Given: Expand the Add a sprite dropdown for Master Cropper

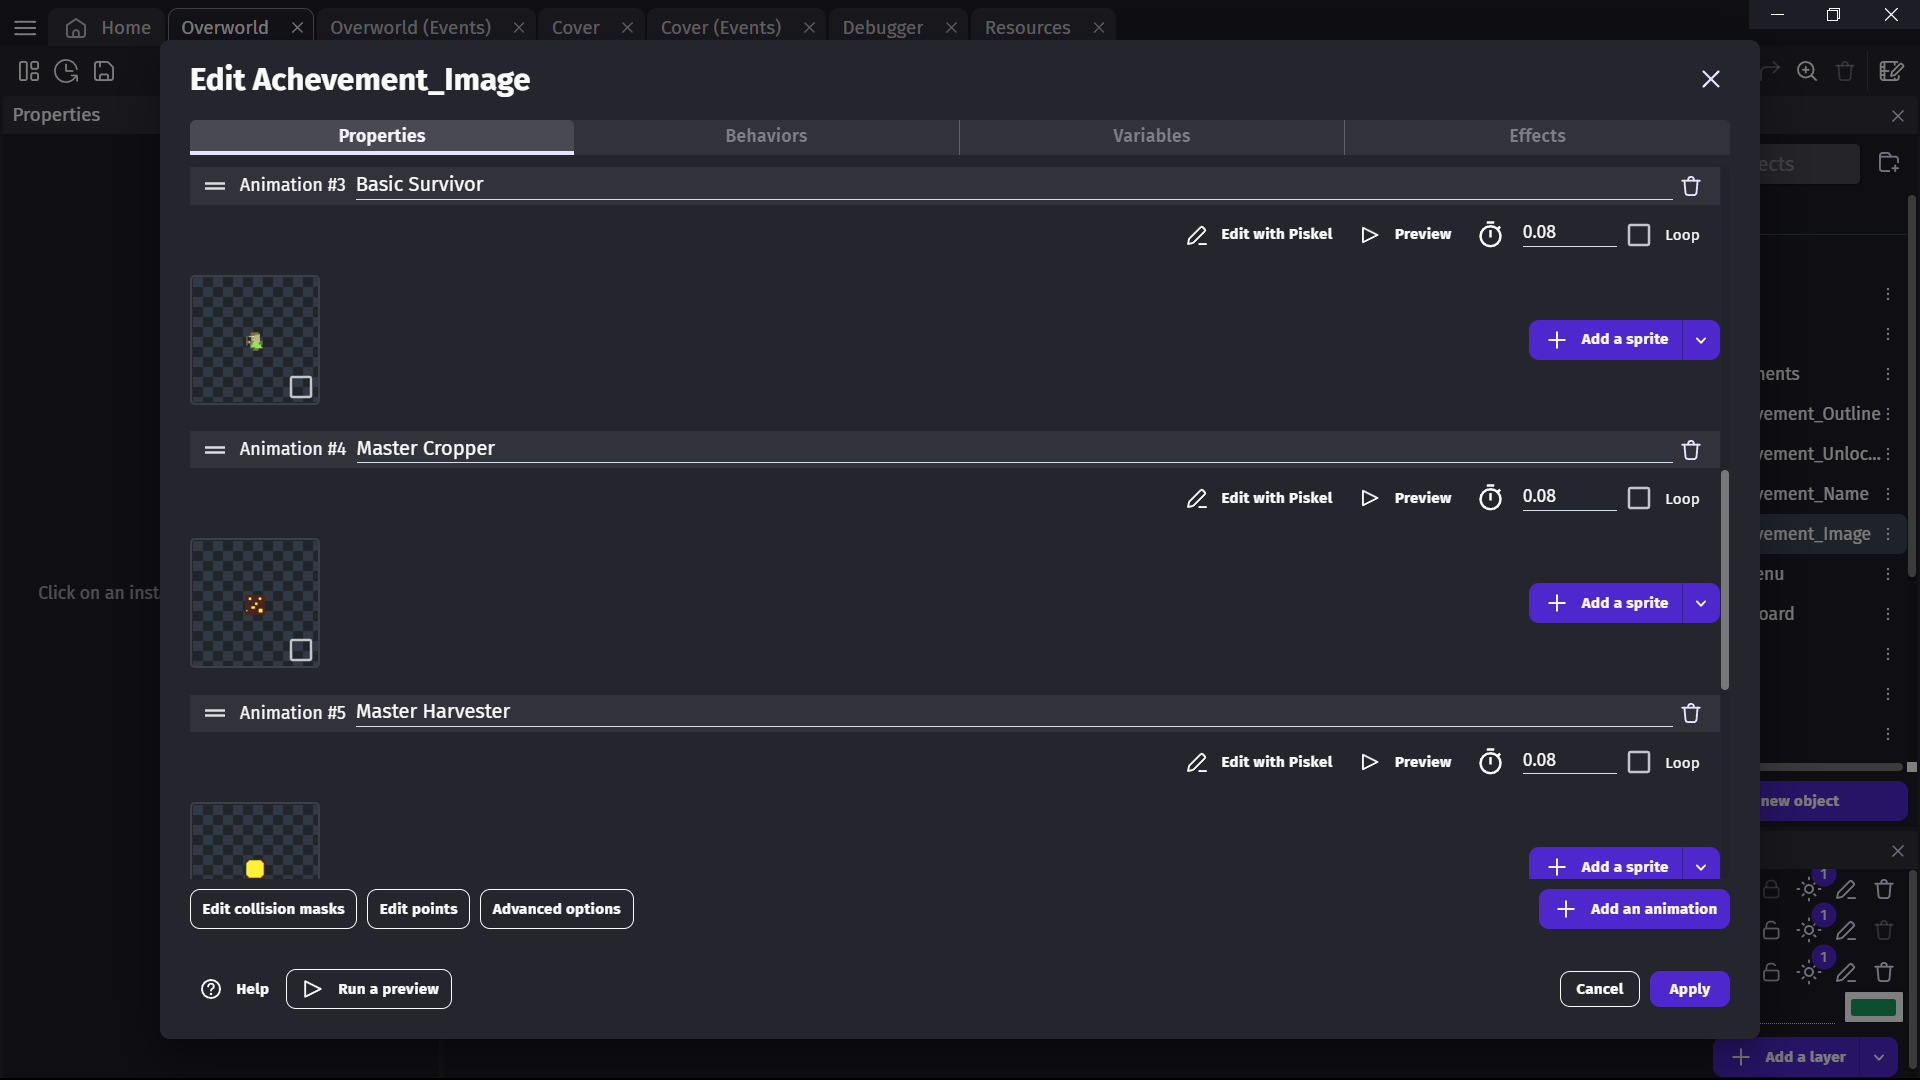Looking at the screenshot, I should [x=1700, y=603].
